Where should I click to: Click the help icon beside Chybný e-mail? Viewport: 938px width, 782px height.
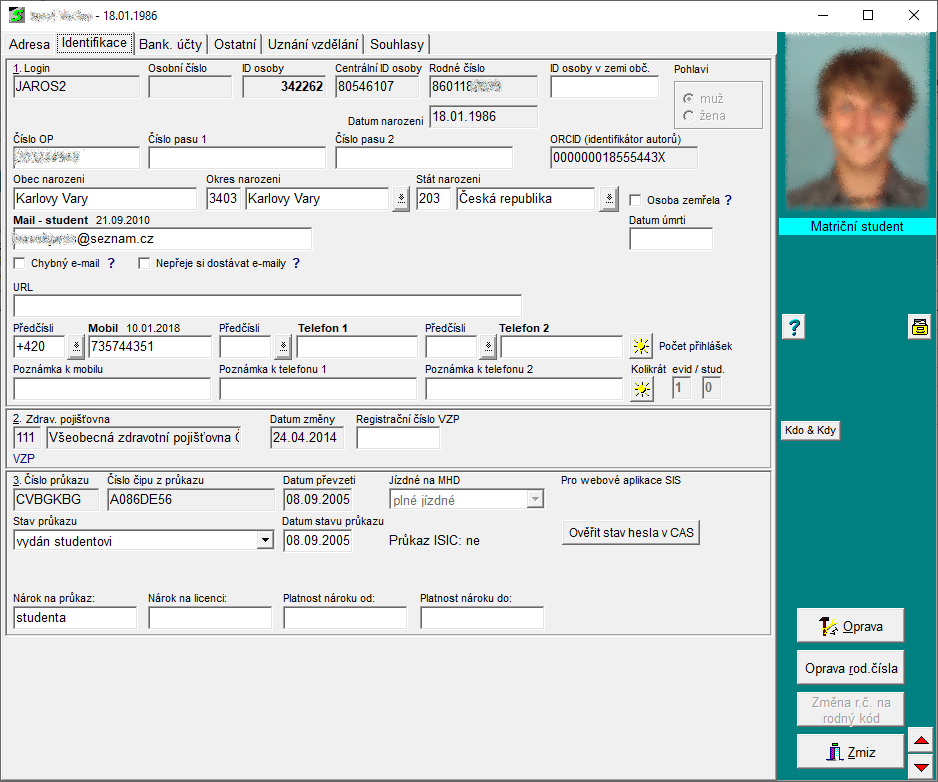pyautogui.click(x=111, y=264)
